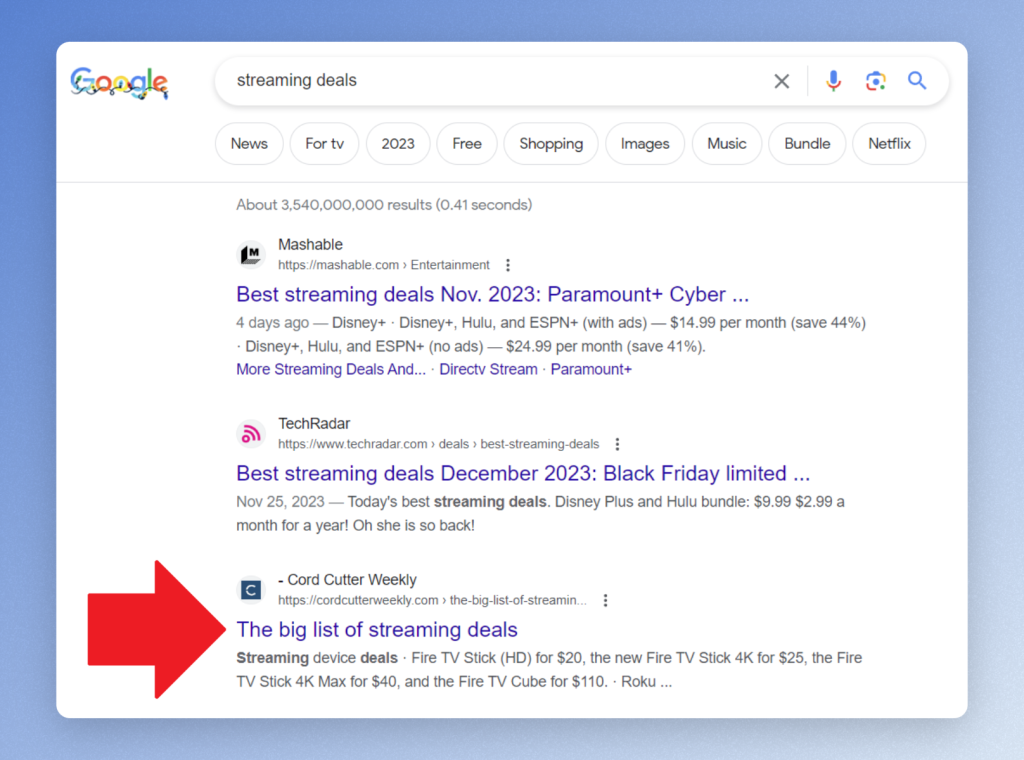The height and width of the screenshot is (760, 1024).
Task: Open "The big list of streaming deals" link
Action: [377, 630]
